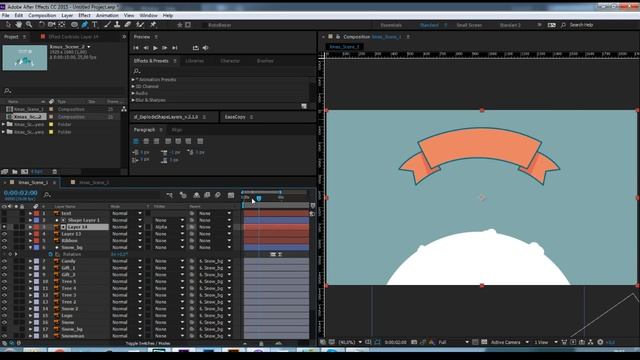Select the Selection arrow tool
This screenshot has height=360, width=640.
coord(8,25)
